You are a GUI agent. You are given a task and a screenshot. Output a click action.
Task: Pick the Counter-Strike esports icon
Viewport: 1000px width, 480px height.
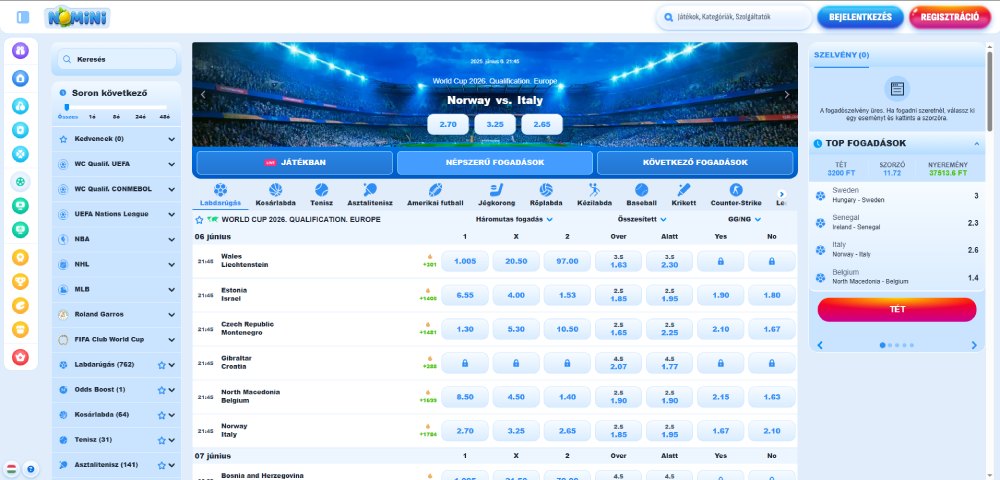[x=736, y=190]
